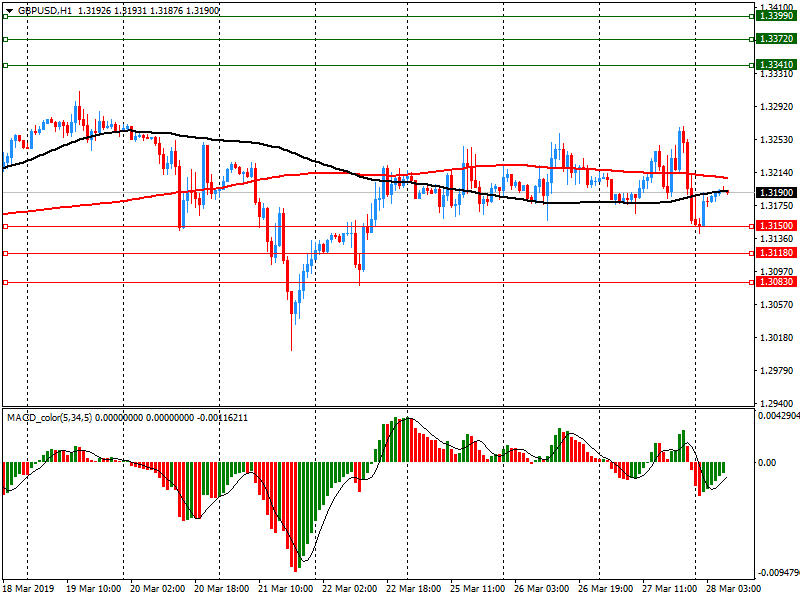
Task: Click the red 1.30830 price label
Action: (776, 282)
